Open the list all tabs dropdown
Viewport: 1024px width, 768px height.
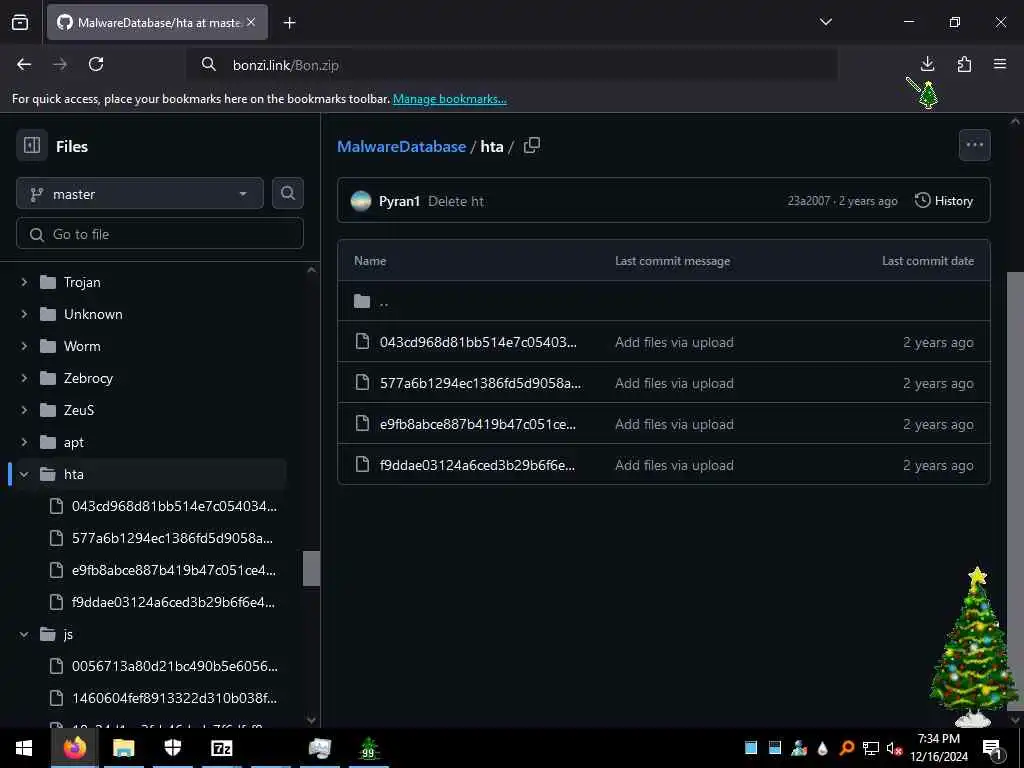(x=825, y=22)
